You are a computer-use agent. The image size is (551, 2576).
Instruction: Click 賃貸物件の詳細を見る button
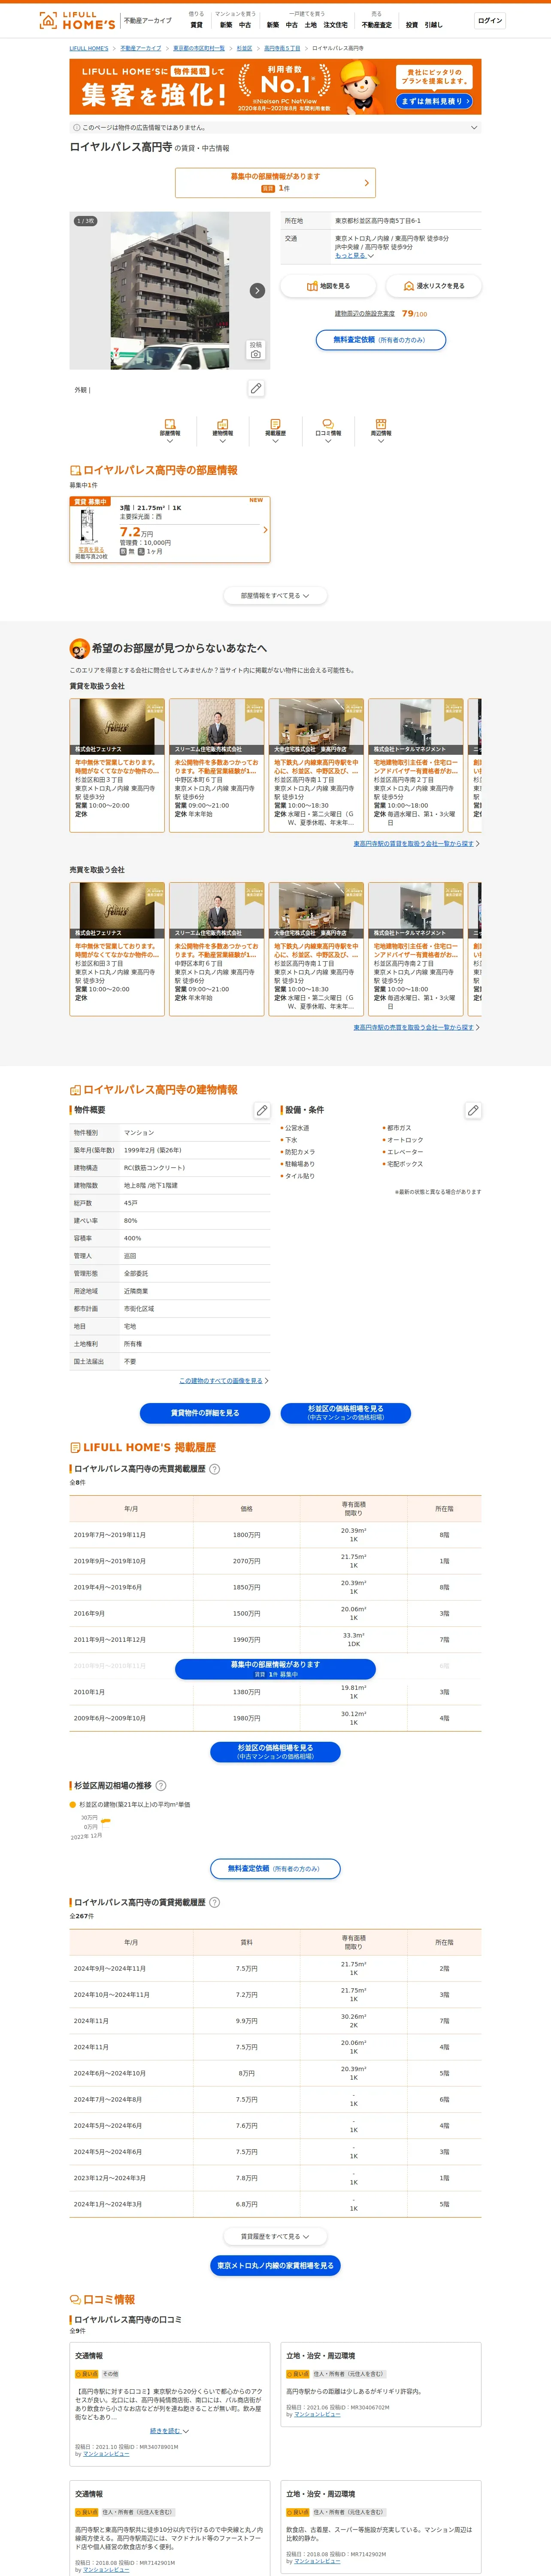[x=205, y=1413]
